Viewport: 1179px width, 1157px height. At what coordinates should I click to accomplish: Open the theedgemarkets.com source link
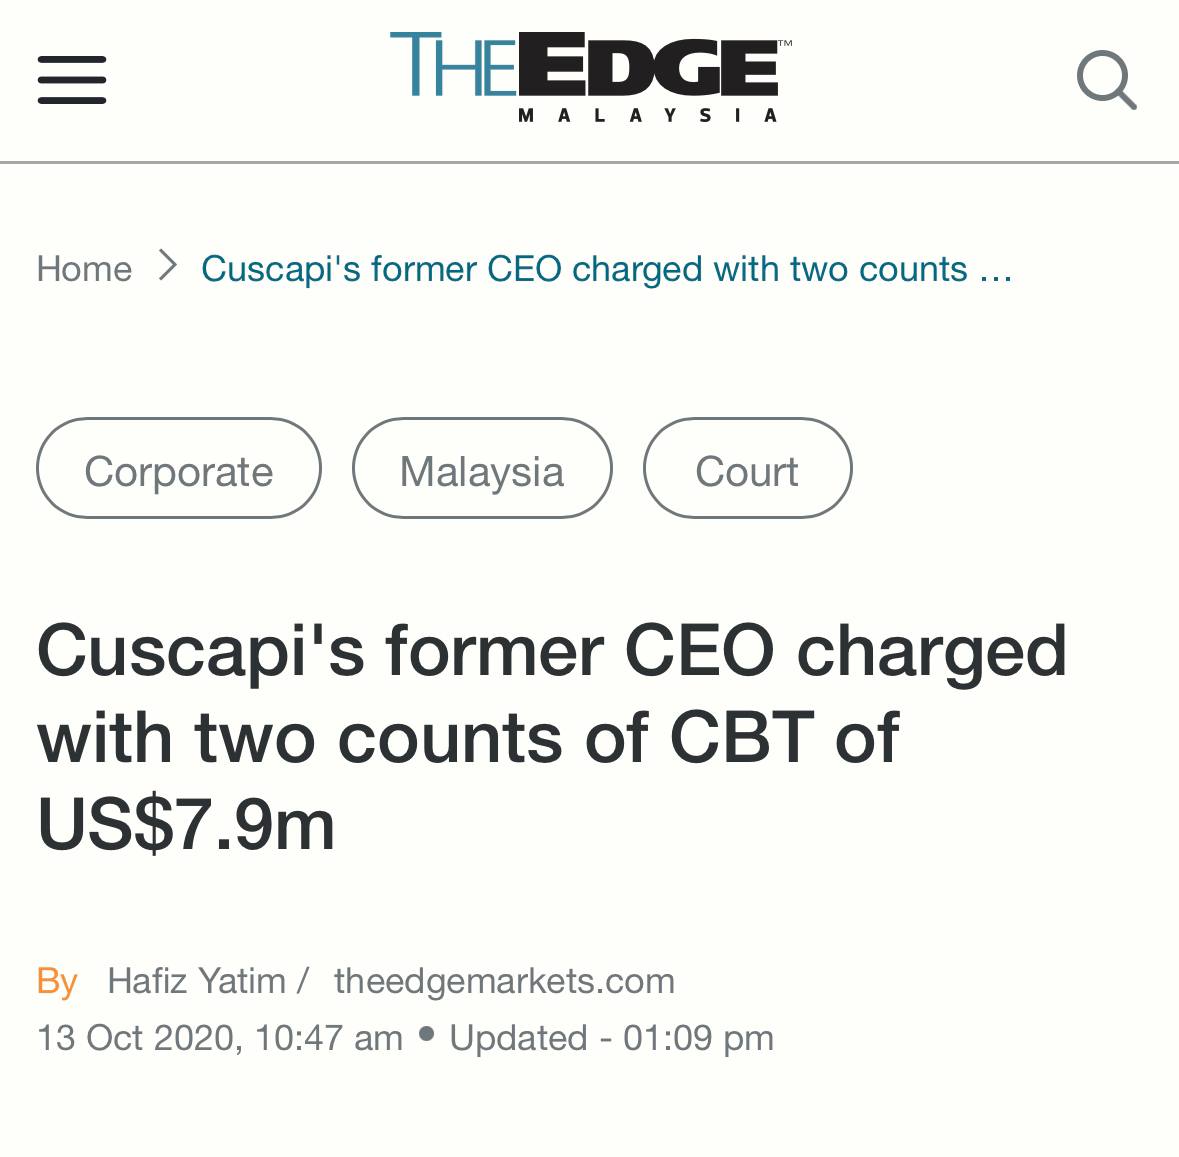click(x=505, y=981)
